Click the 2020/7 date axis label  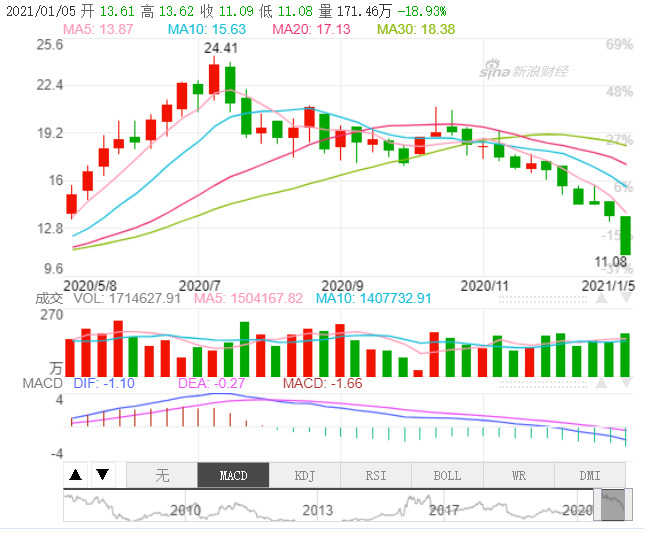tap(200, 285)
